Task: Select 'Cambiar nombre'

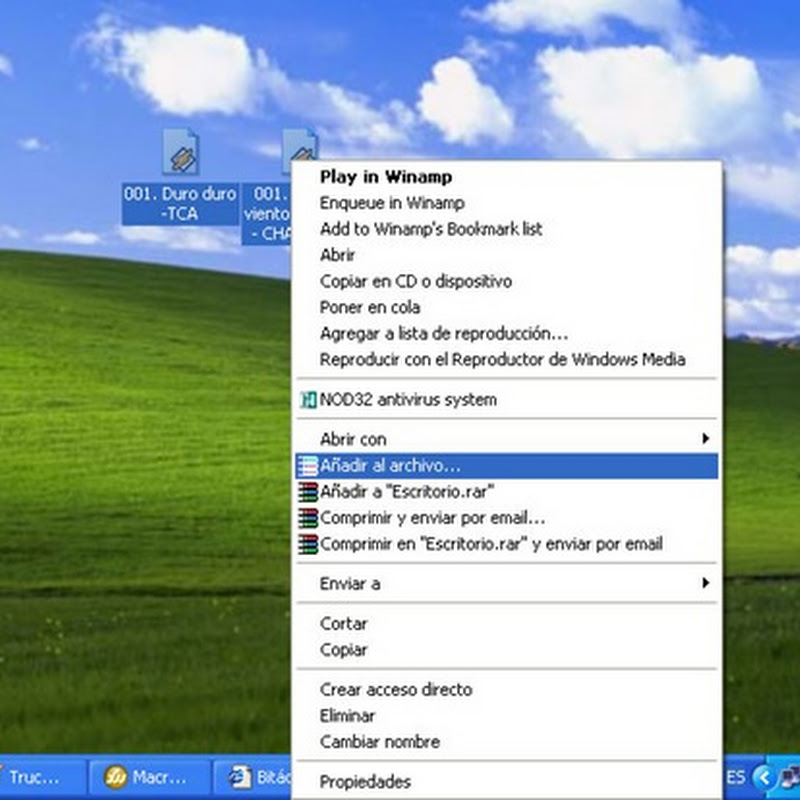Action: [507, 742]
